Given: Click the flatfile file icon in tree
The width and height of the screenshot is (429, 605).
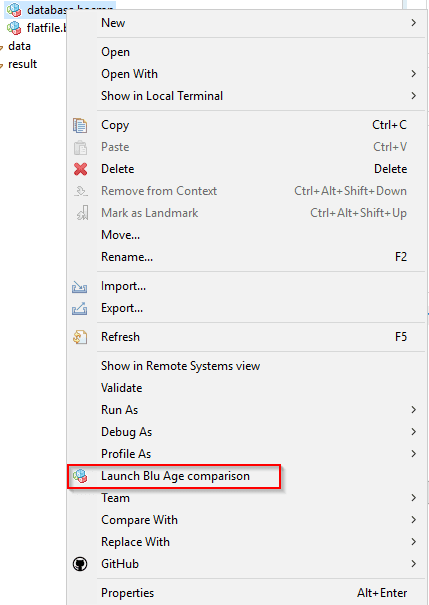Looking at the screenshot, I should coord(14,28).
